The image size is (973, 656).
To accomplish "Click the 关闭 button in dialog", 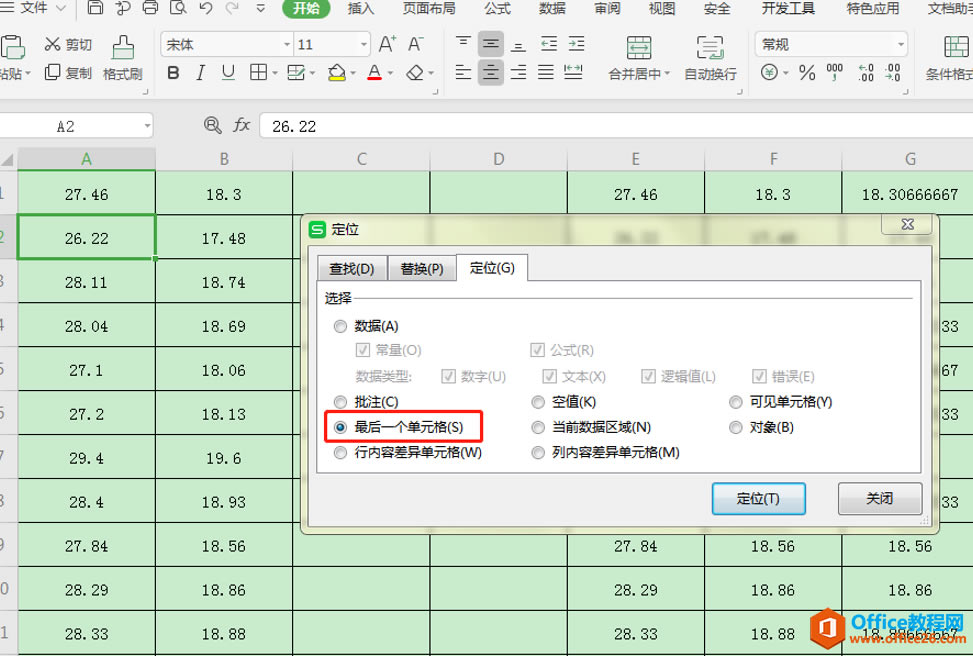I will [x=879, y=498].
